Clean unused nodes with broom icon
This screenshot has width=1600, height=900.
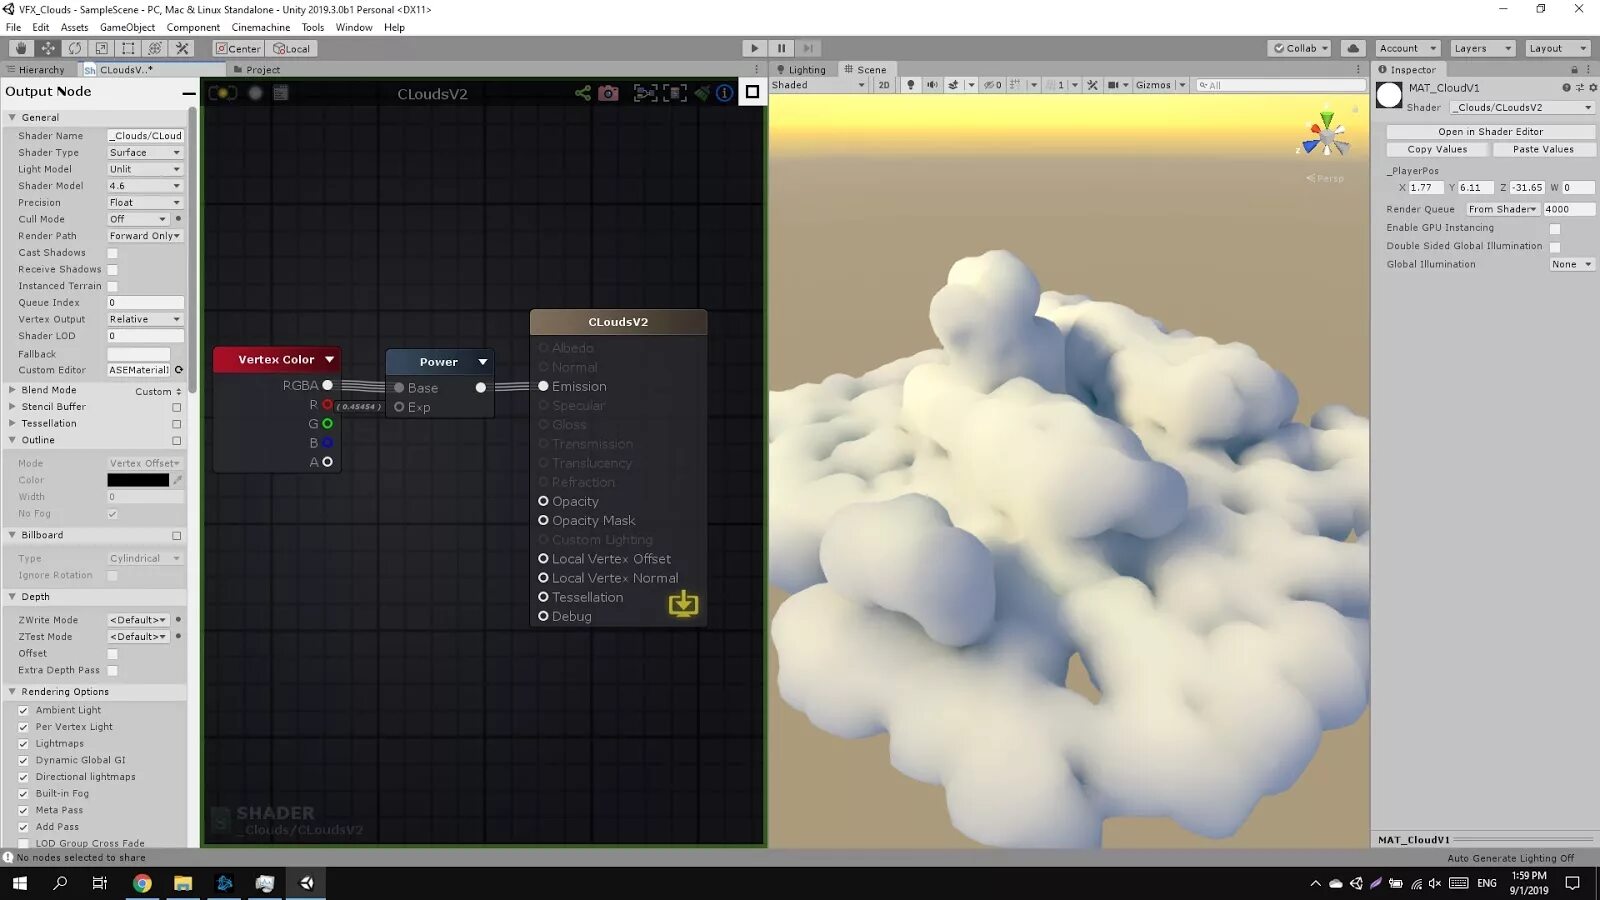pyautogui.click(x=702, y=93)
